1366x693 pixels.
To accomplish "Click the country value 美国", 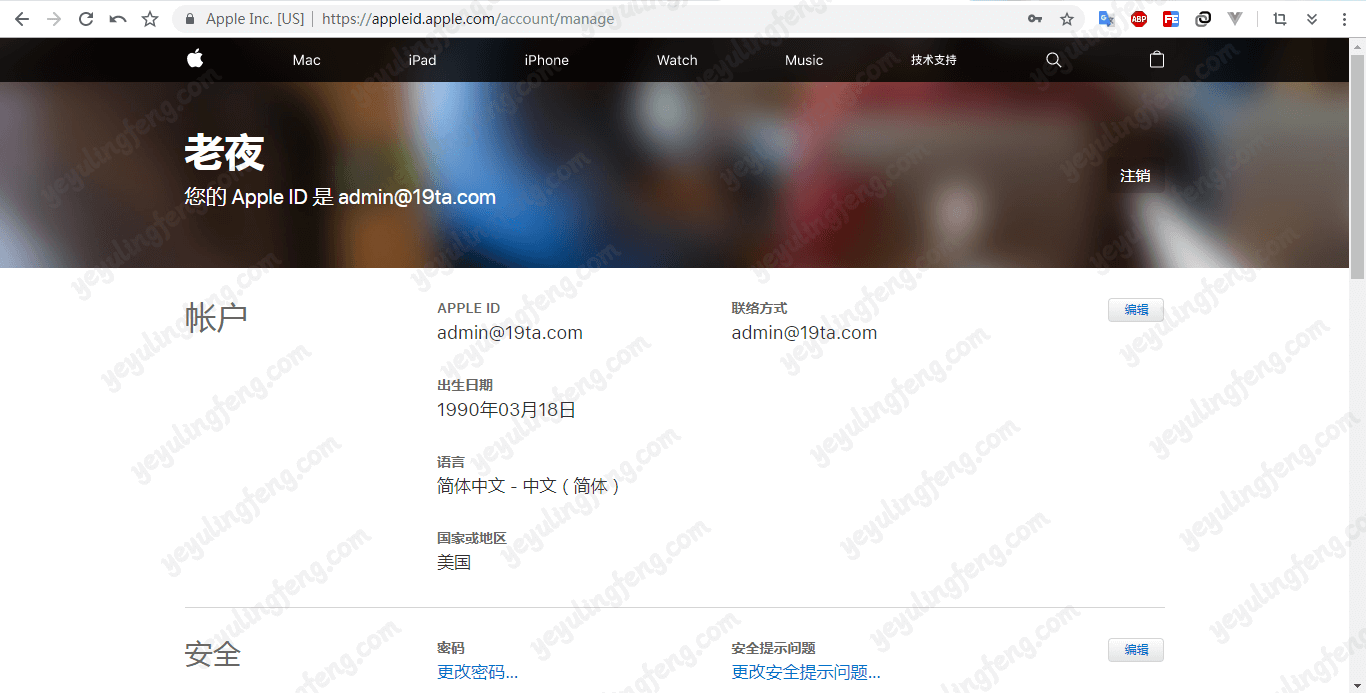I will [x=454, y=563].
